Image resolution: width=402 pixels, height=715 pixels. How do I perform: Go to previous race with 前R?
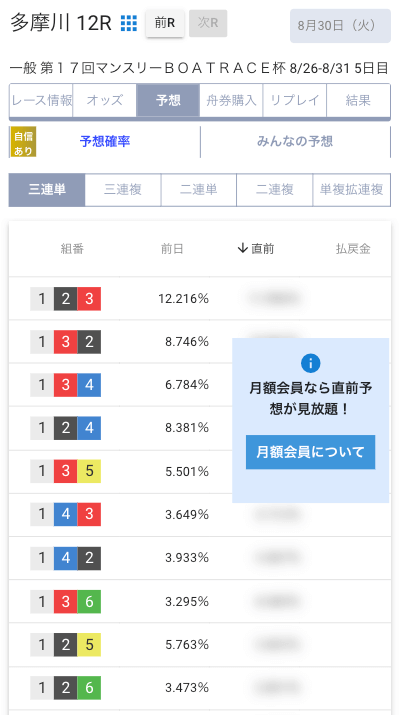point(165,23)
